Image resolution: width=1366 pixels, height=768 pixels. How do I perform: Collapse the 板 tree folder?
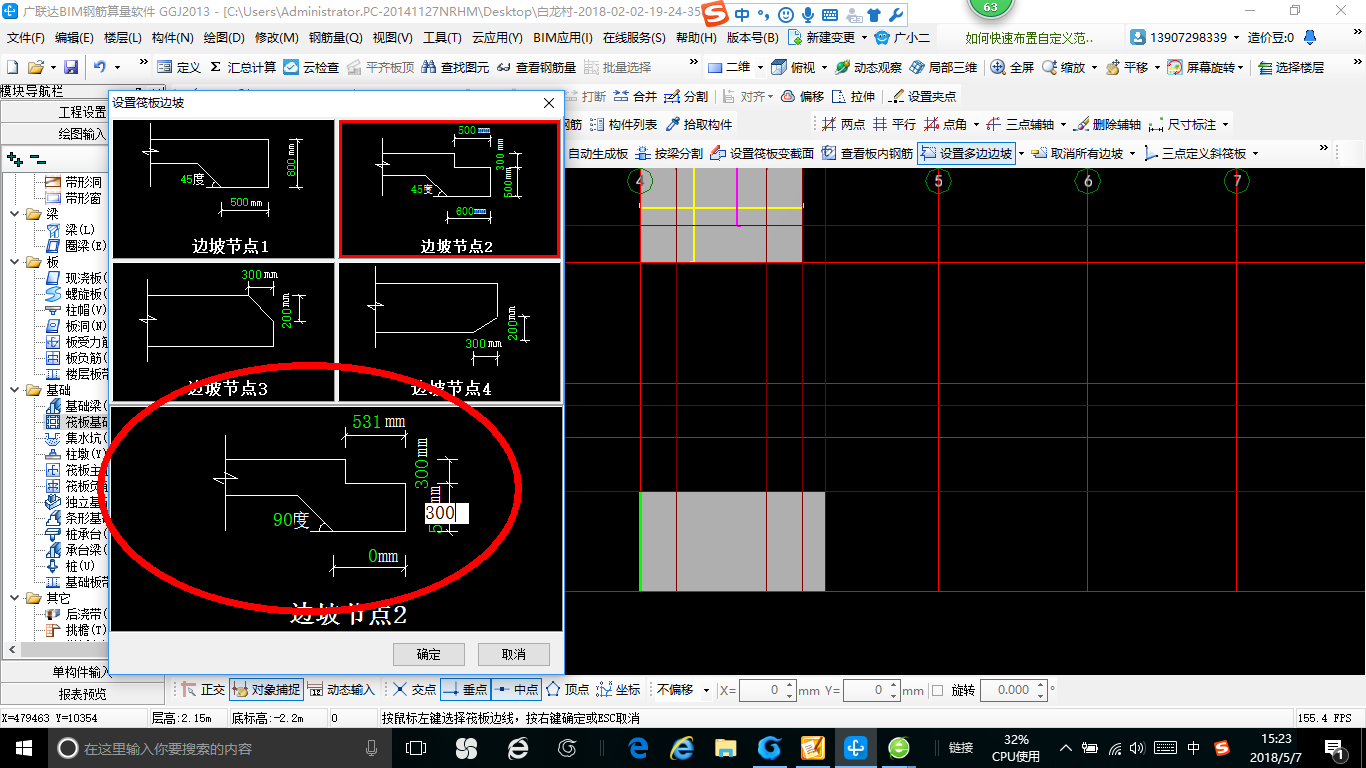[14, 262]
